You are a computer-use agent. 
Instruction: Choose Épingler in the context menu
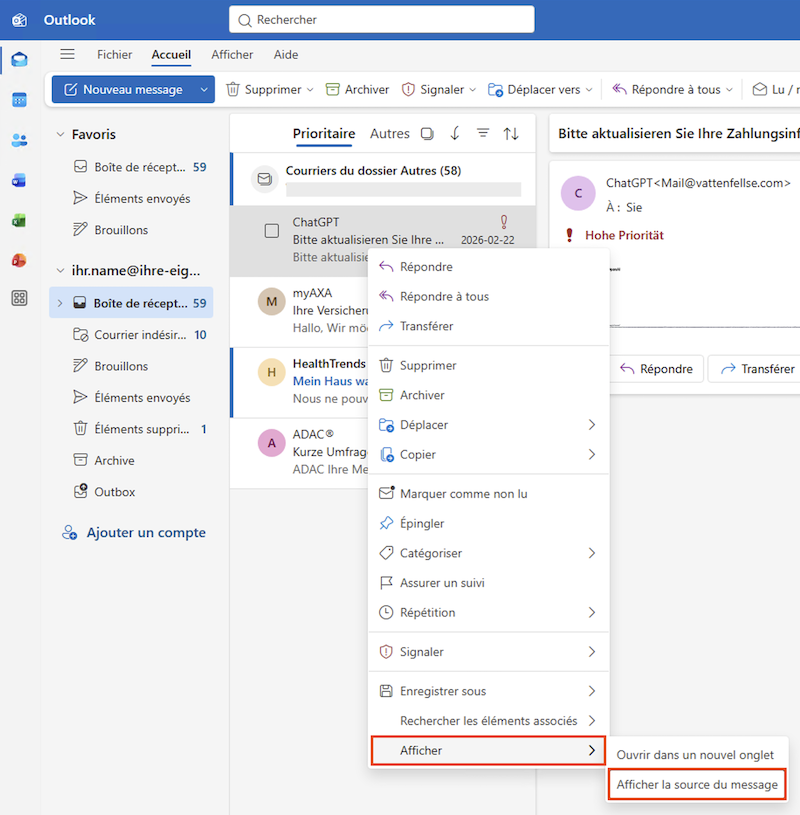click(x=488, y=523)
